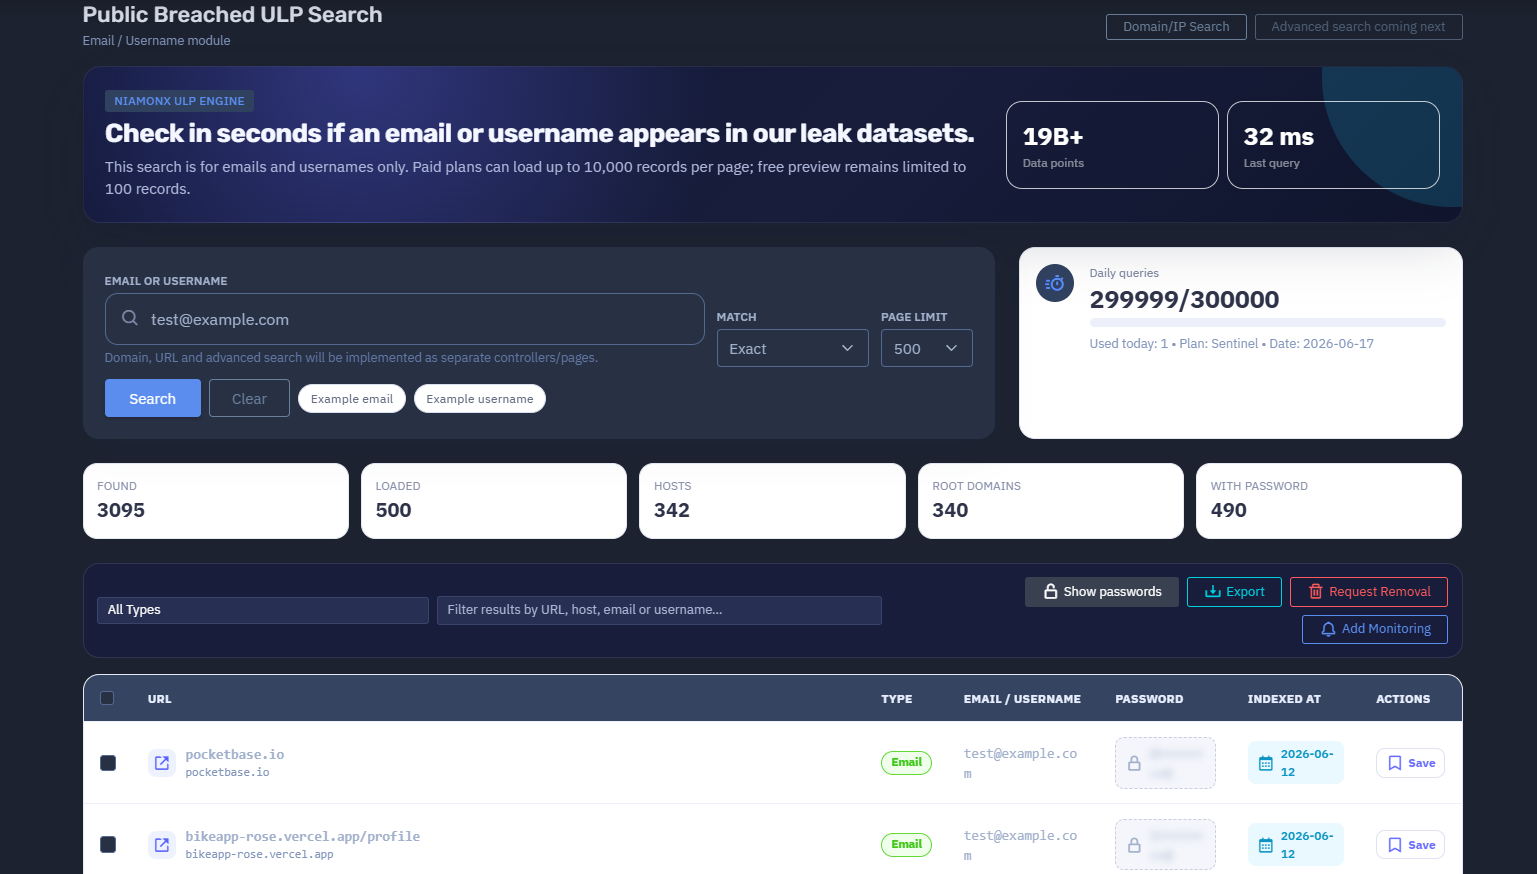Switch to Domain/IP Search
The width and height of the screenshot is (1537, 874).
(1176, 27)
